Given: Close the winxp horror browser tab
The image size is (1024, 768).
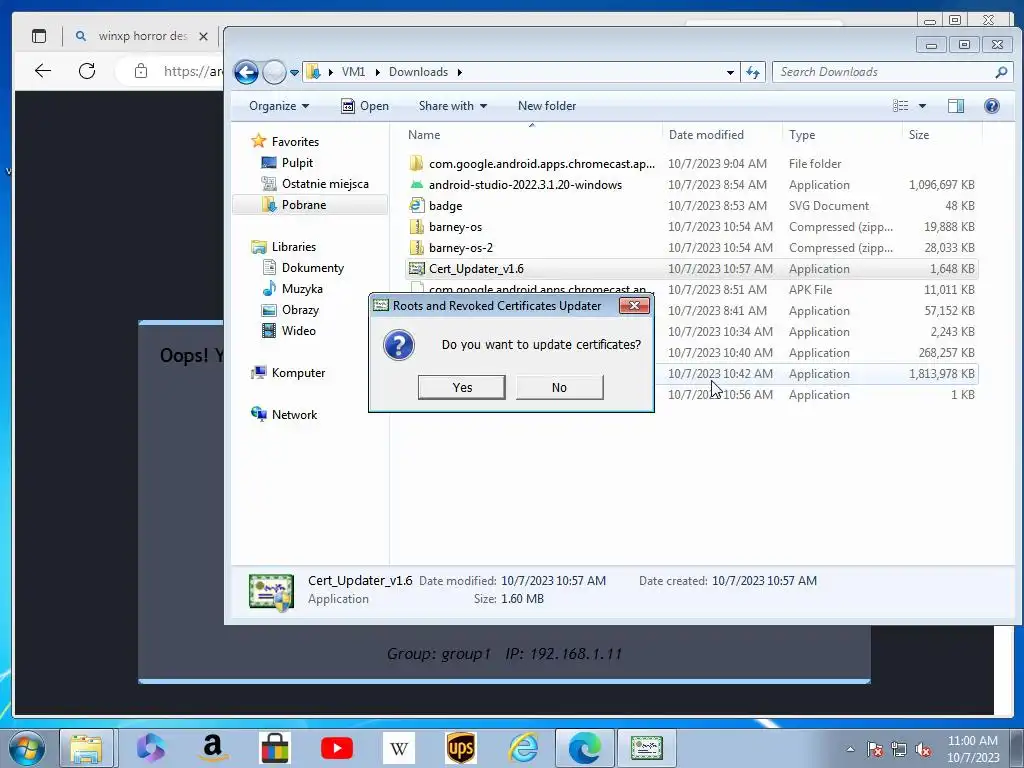Looking at the screenshot, I should pos(203,37).
